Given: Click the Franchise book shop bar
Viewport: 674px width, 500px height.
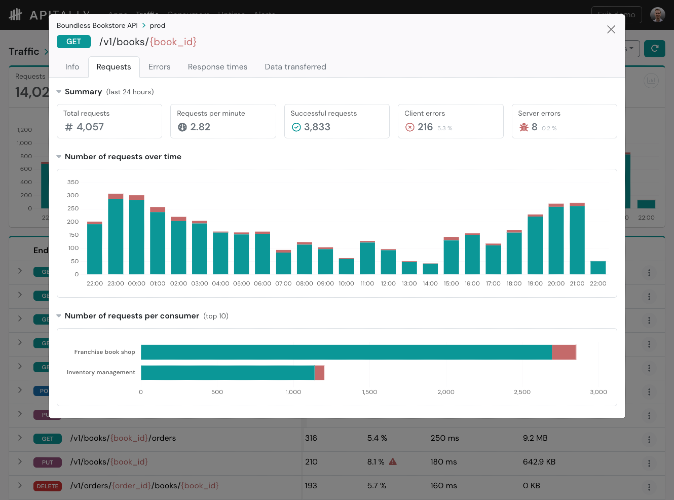Looking at the screenshot, I should (x=358, y=352).
